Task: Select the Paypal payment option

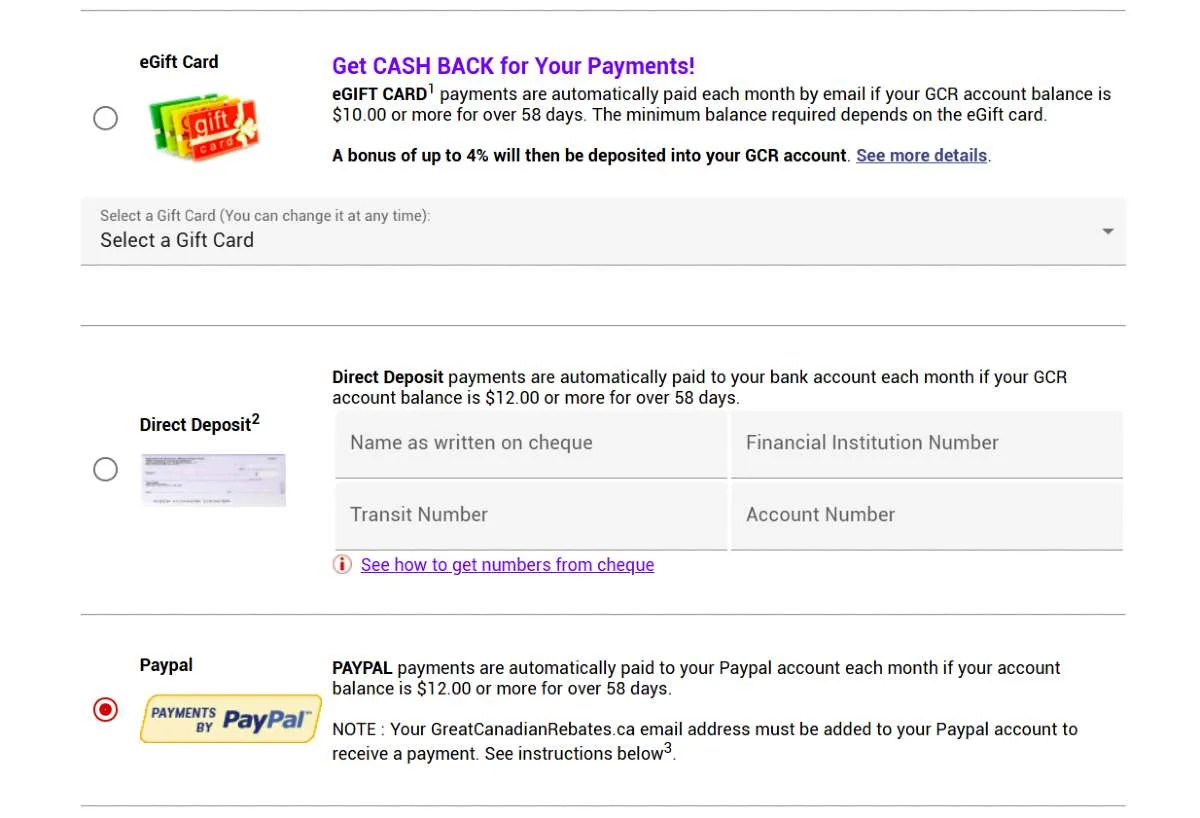Action: pyautogui.click(x=105, y=710)
